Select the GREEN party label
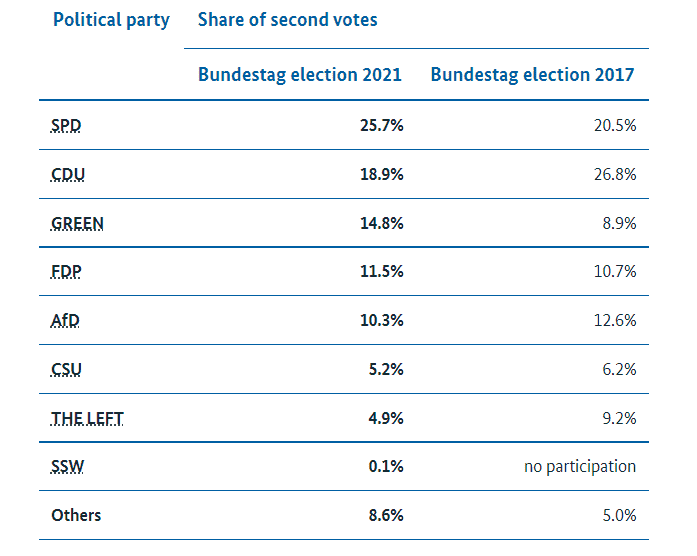The width and height of the screenshot is (697, 556). tap(77, 224)
